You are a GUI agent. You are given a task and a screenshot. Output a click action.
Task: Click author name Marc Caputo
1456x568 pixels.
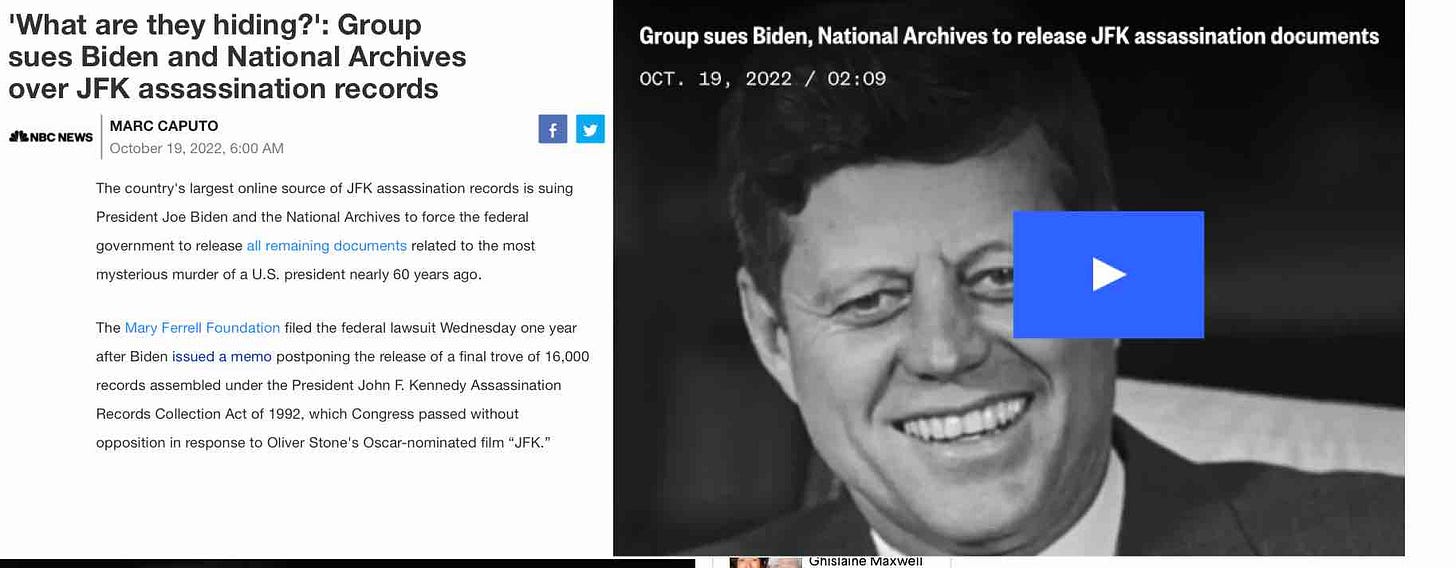[x=164, y=126]
